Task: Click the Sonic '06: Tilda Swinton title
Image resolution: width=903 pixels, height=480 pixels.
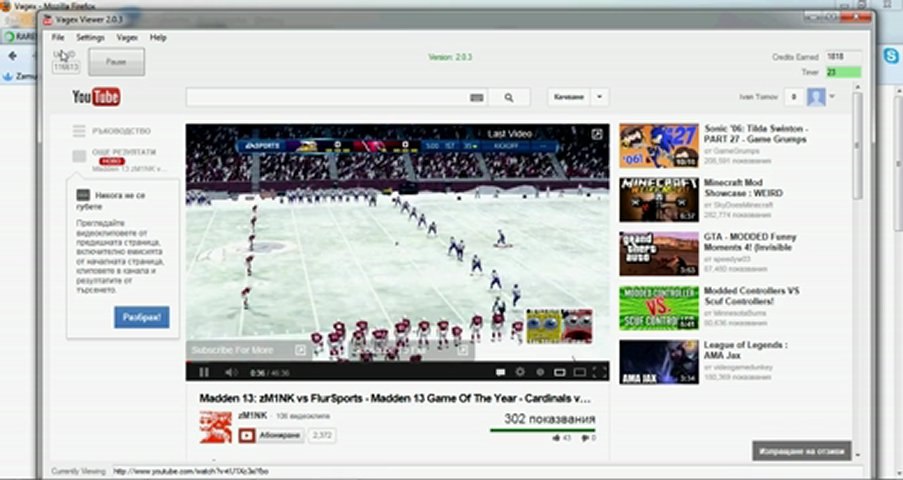Action: coord(756,134)
